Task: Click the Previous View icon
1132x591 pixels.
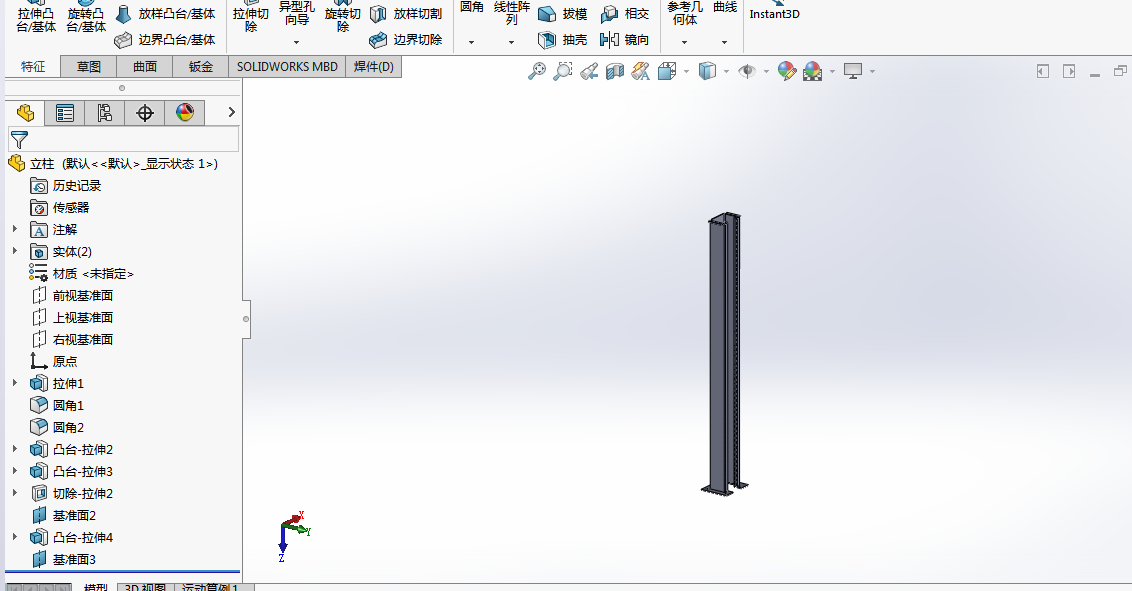Action: [589, 71]
